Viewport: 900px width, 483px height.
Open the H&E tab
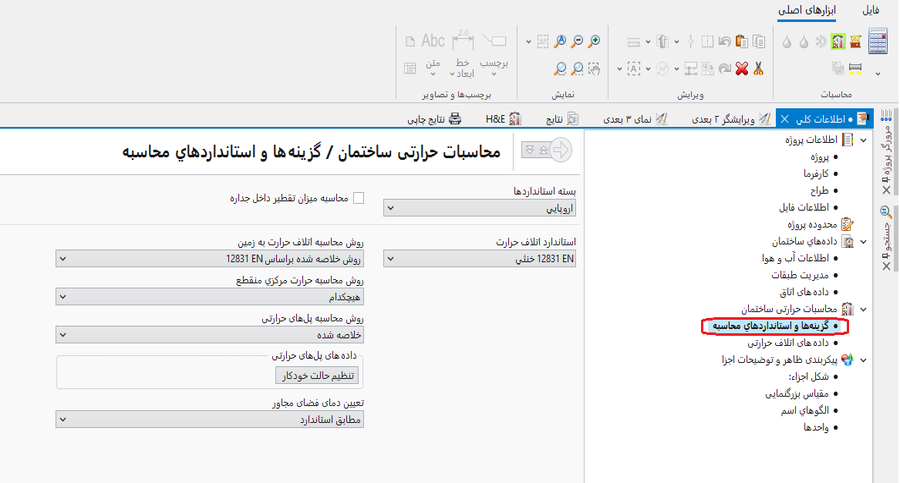pos(503,118)
